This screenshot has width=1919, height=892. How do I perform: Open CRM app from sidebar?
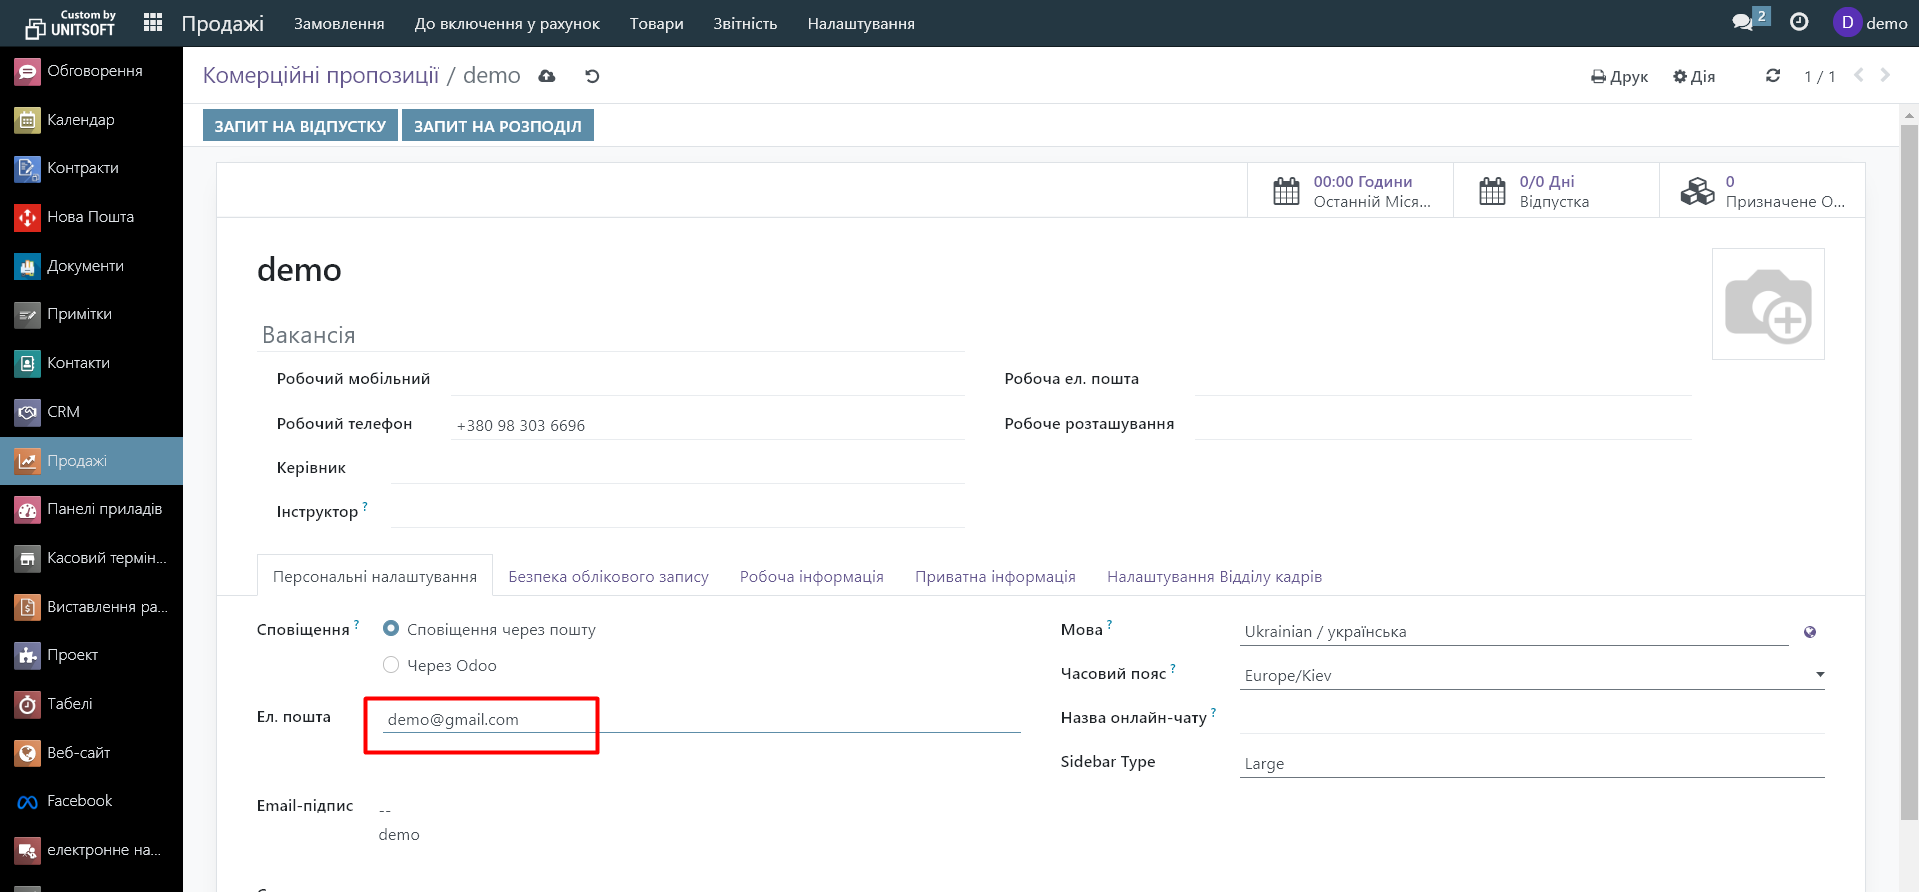pyautogui.click(x=63, y=412)
